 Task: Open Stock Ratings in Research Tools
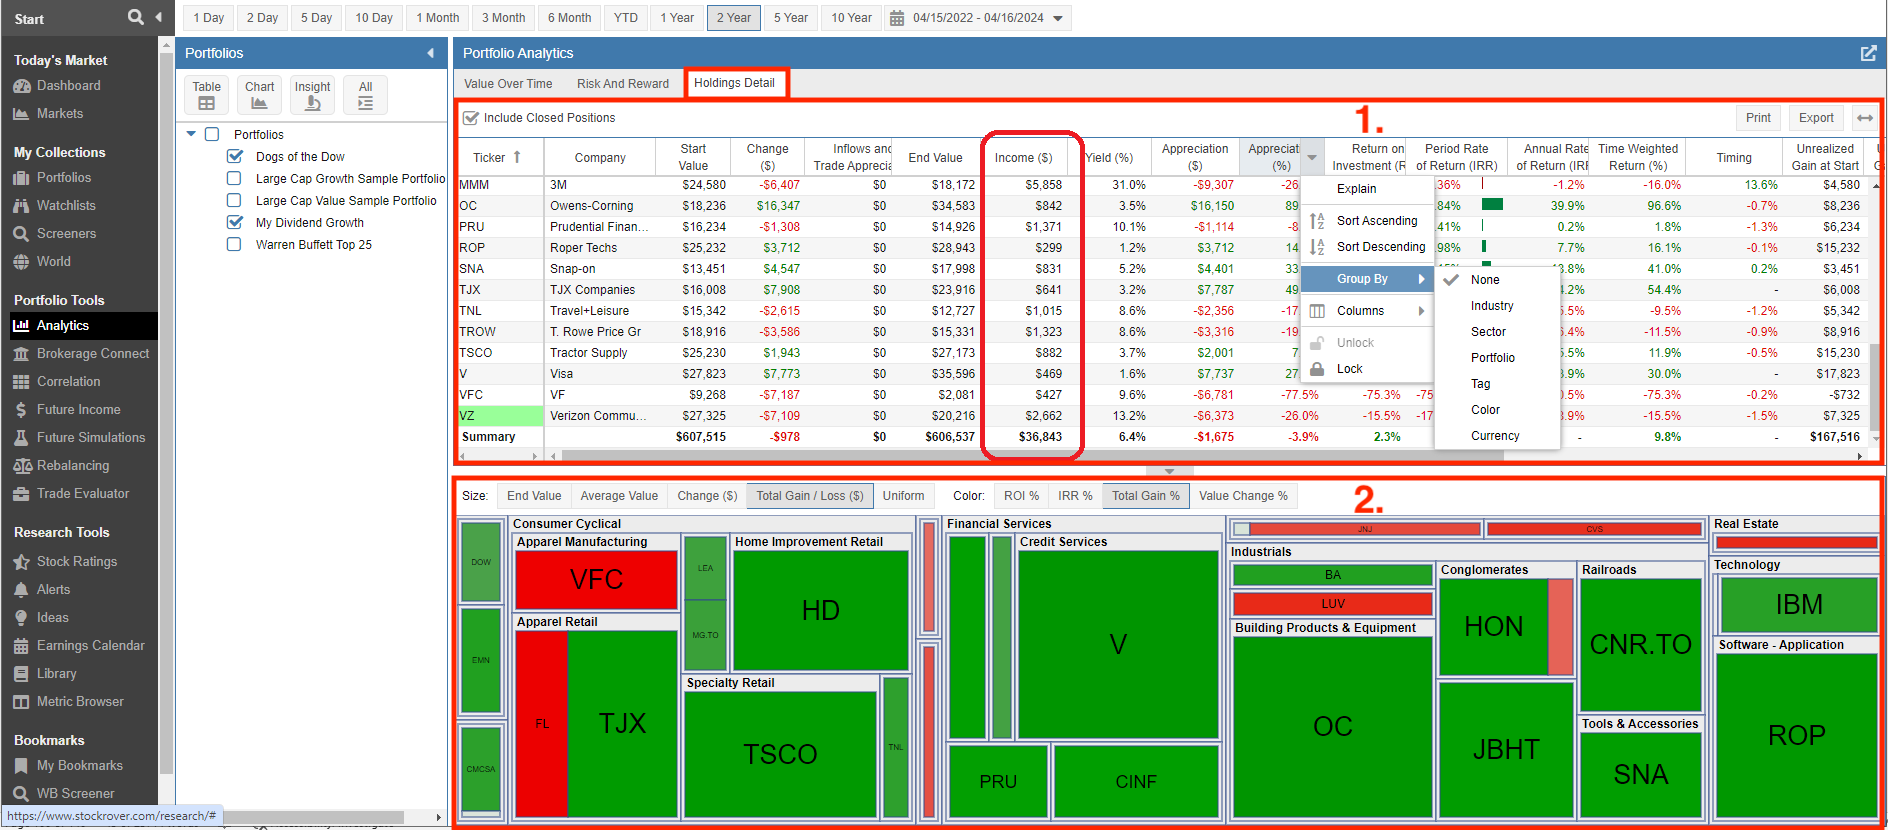click(77, 562)
